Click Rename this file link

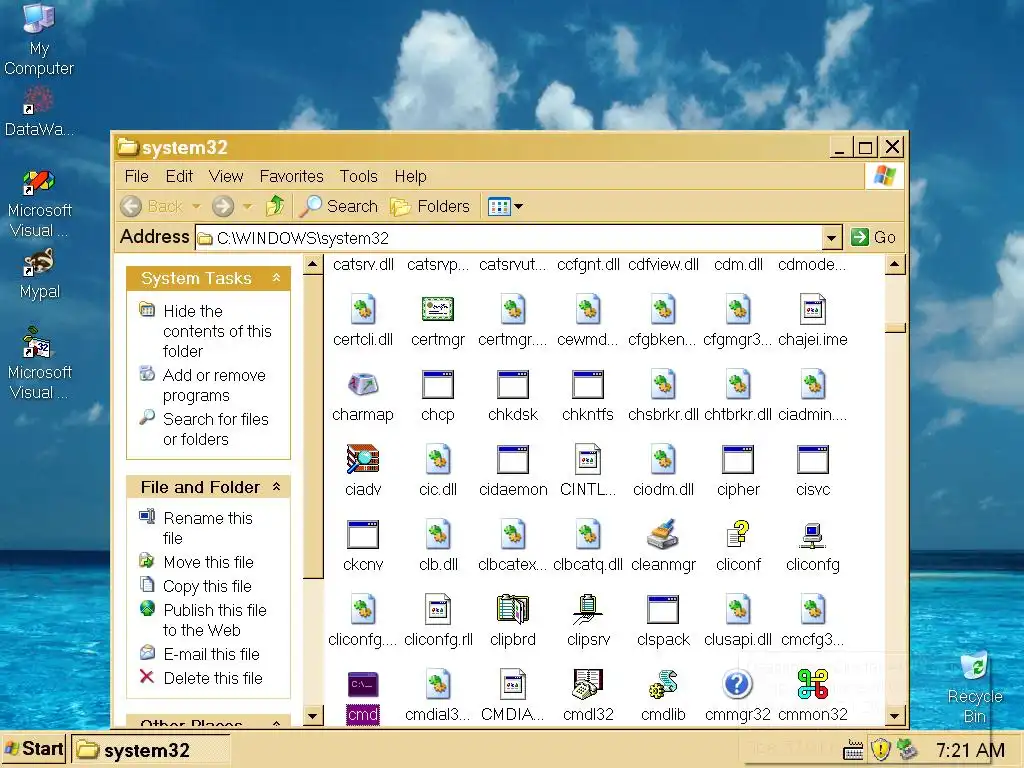(208, 528)
